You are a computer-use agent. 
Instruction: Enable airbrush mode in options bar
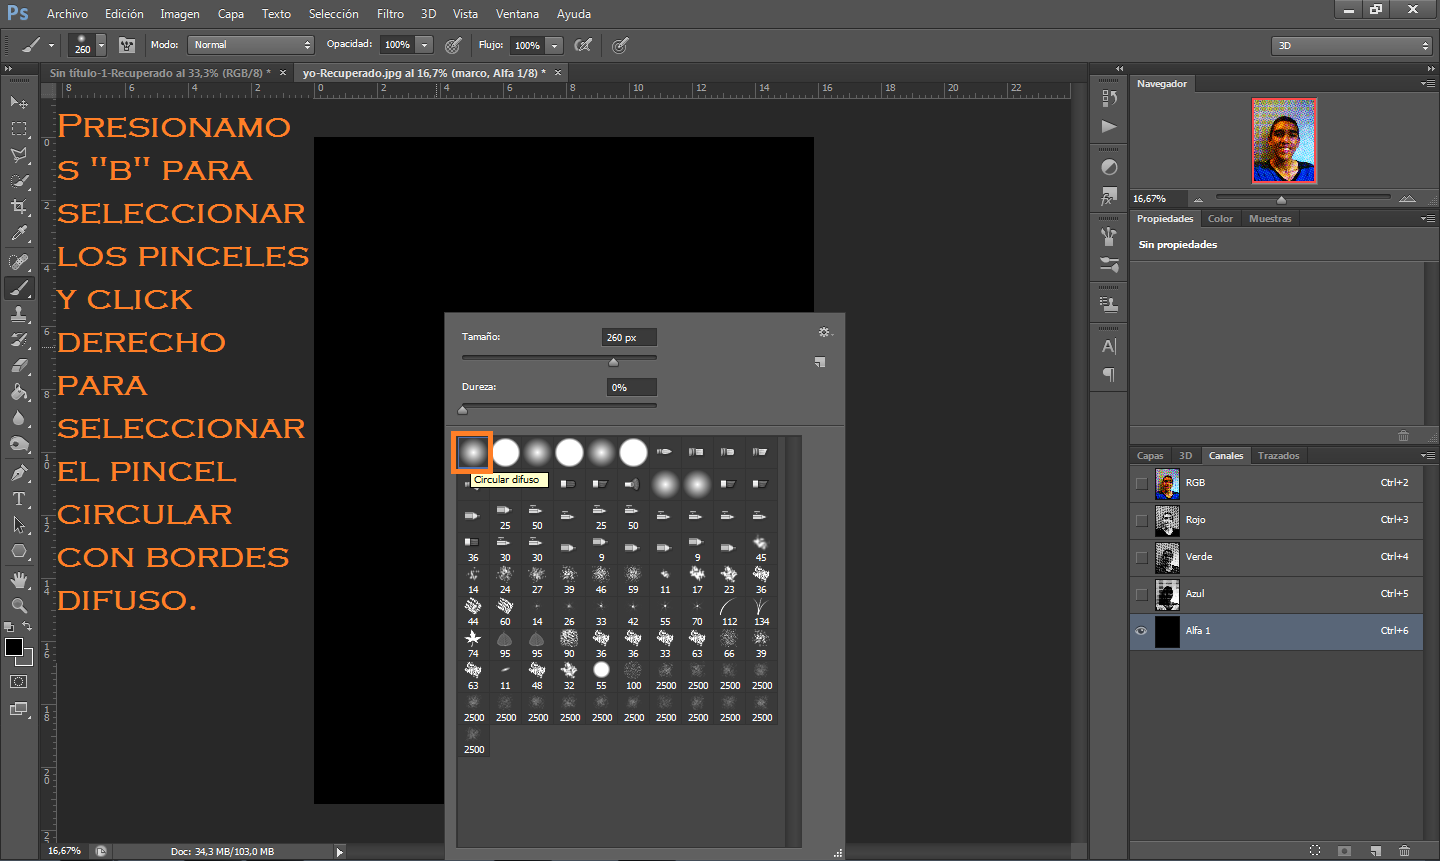pos(584,45)
